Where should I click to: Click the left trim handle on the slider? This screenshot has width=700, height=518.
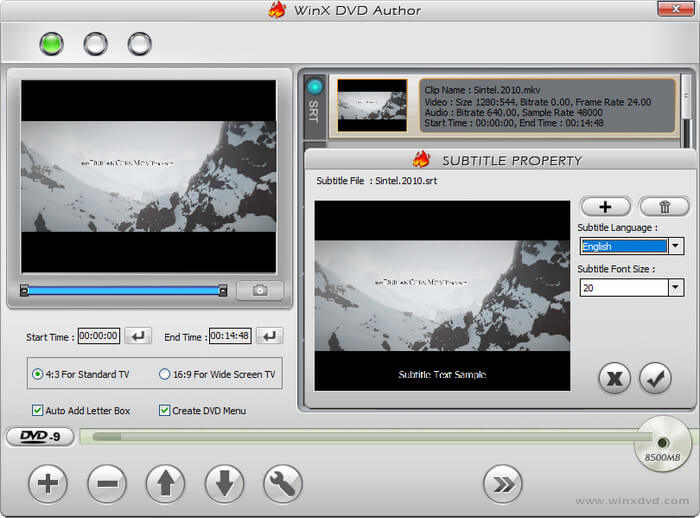point(24,291)
